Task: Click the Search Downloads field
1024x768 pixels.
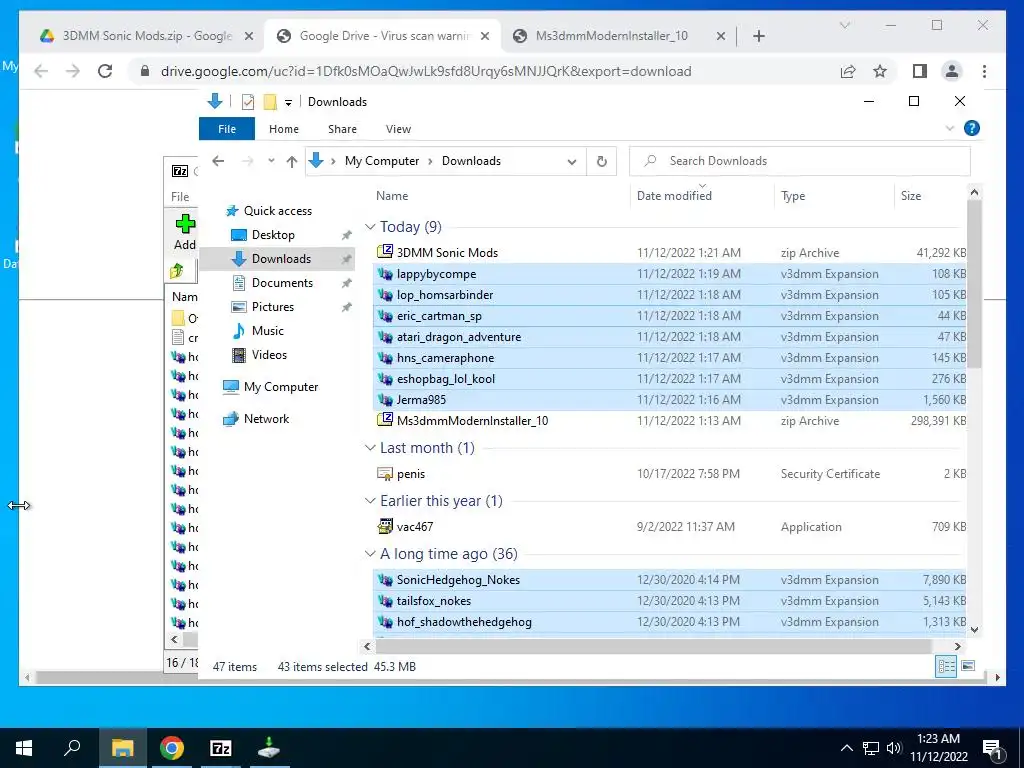Action: (x=799, y=161)
